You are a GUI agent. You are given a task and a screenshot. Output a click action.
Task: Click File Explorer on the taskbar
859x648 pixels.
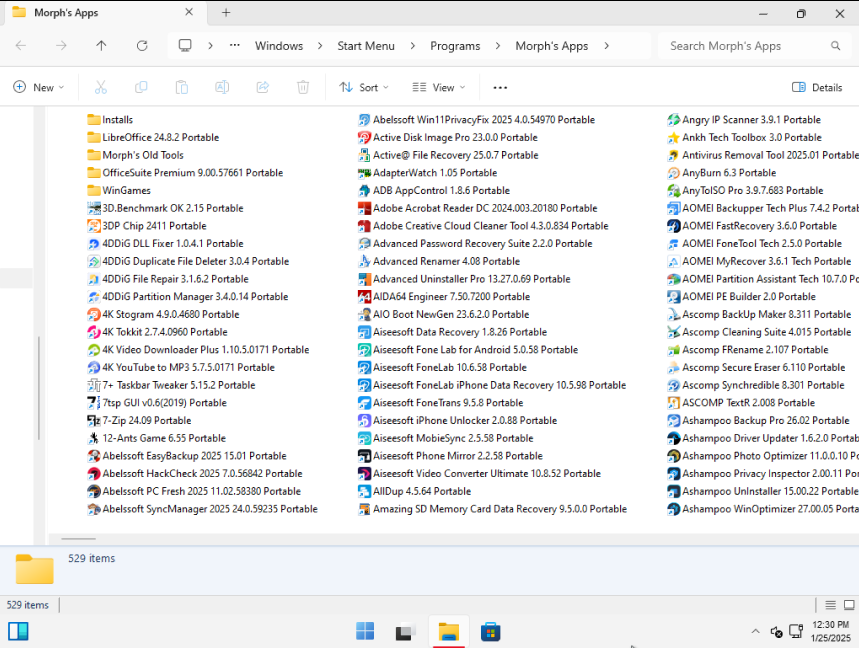[449, 632]
